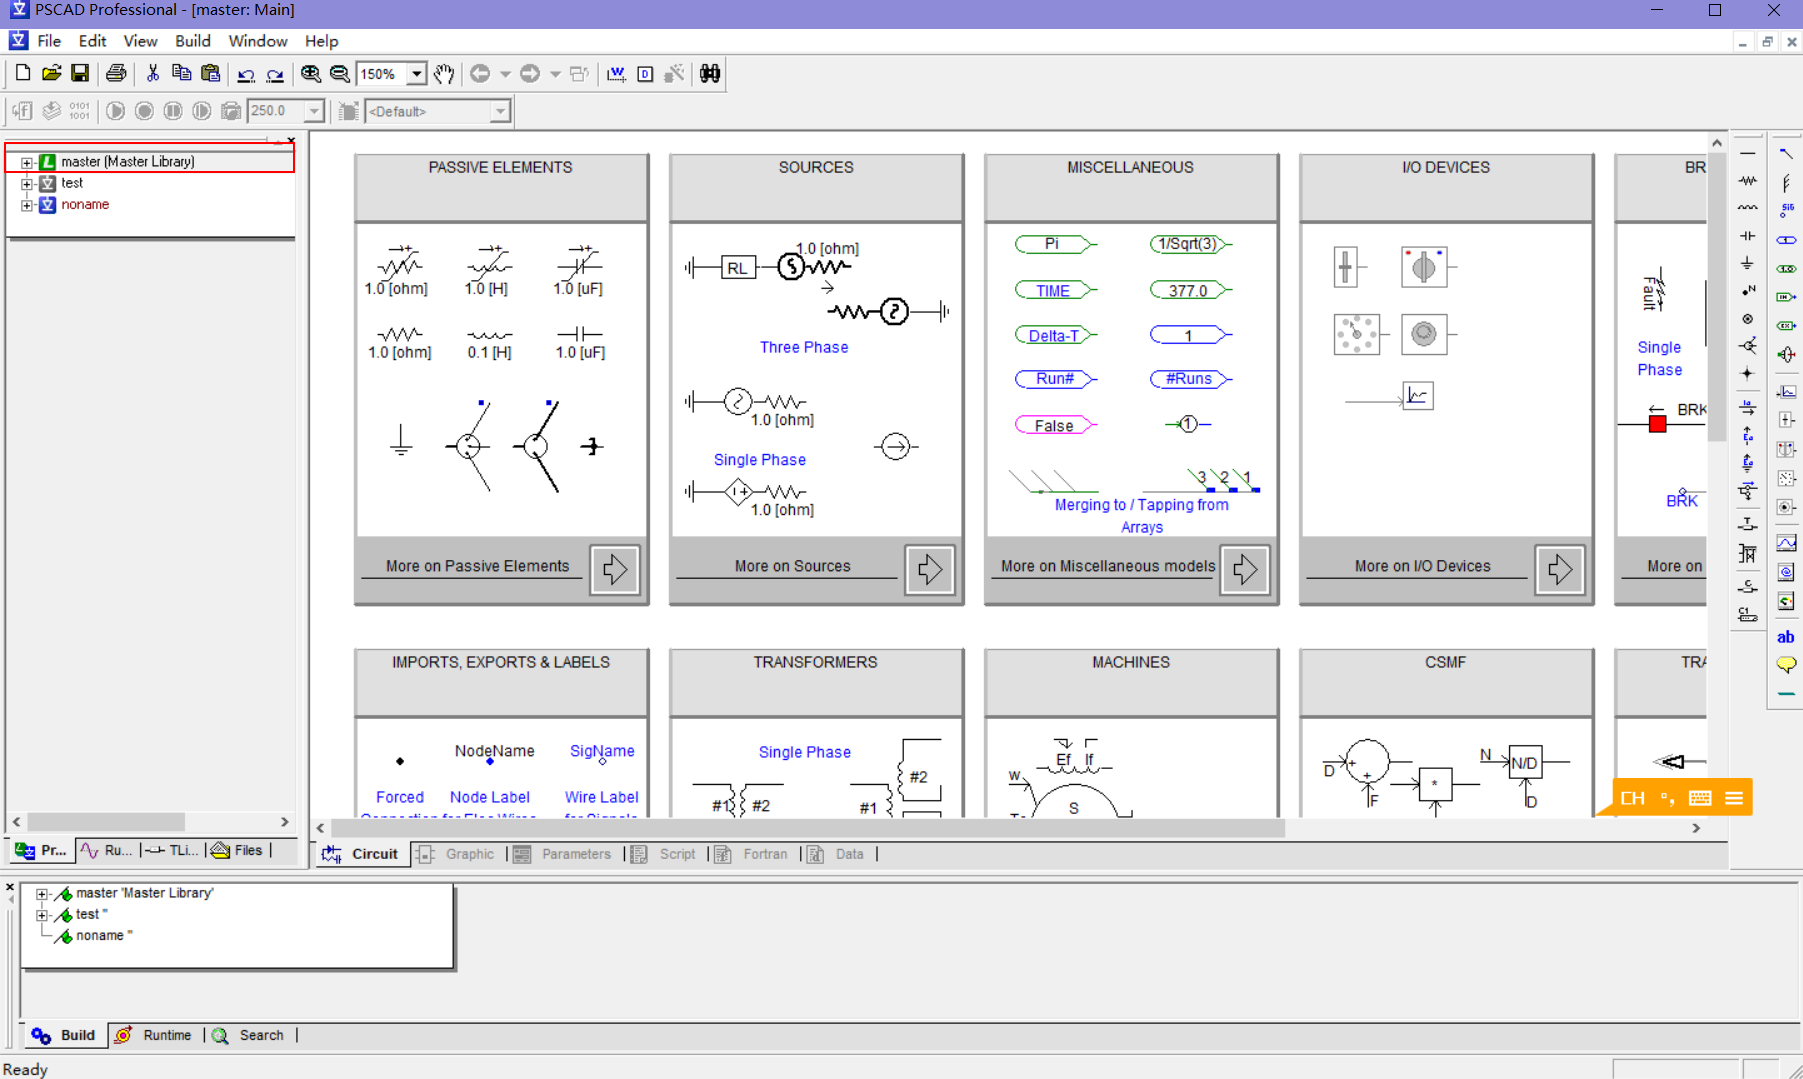The width and height of the screenshot is (1803, 1079).
Task: Click the Zoom In magnifier icon
Action: pyautogui.click(x=311, y=74)
